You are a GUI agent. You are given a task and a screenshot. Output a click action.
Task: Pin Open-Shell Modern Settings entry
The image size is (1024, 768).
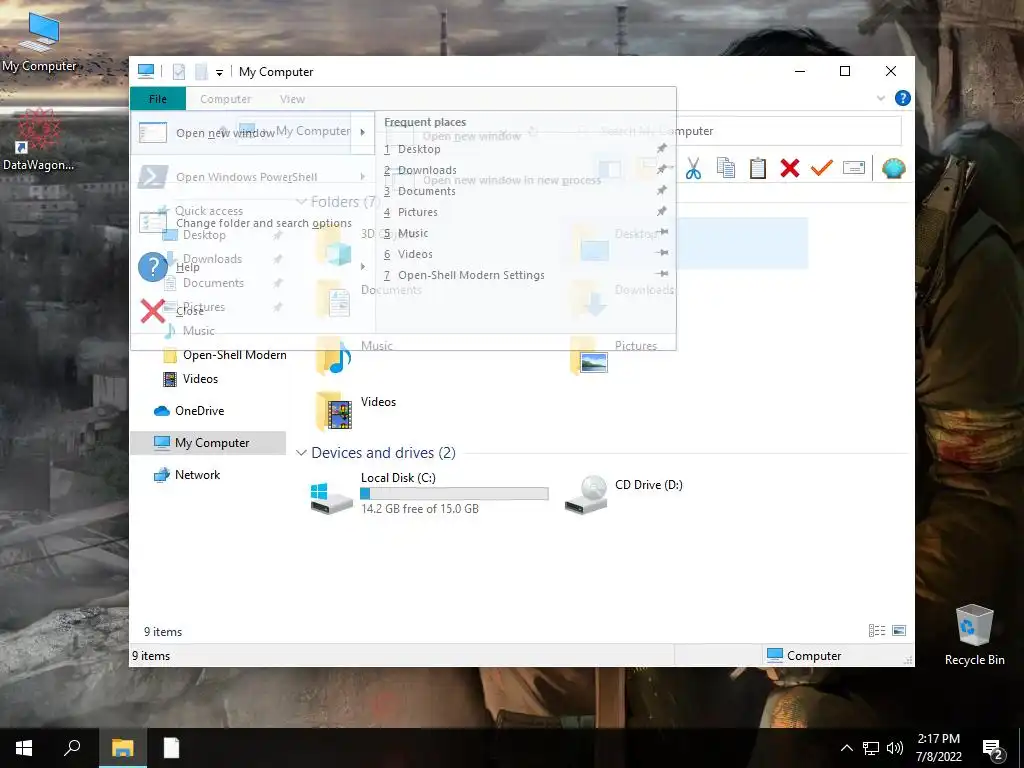[x=662, y=274]
